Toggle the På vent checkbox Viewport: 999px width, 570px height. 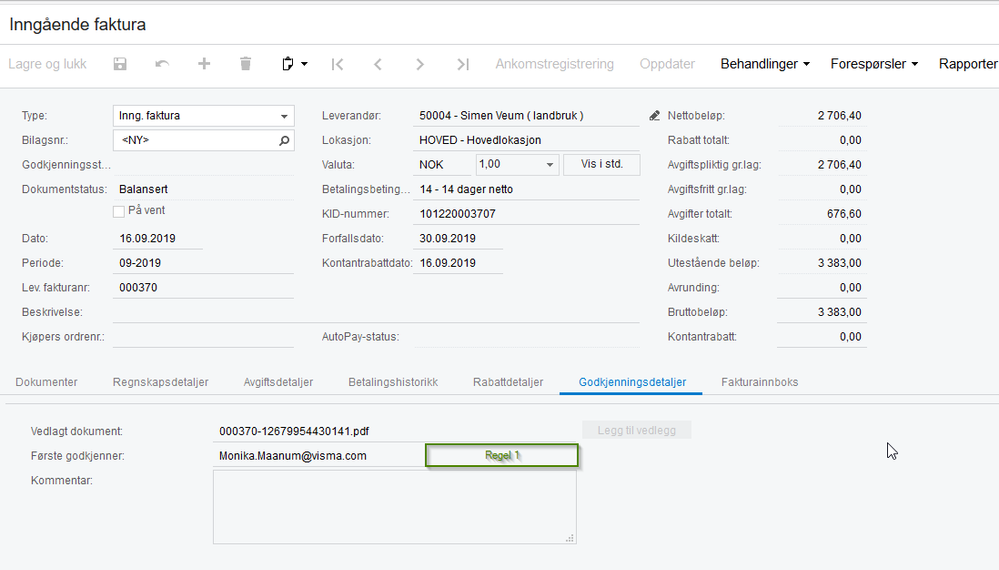119,211
